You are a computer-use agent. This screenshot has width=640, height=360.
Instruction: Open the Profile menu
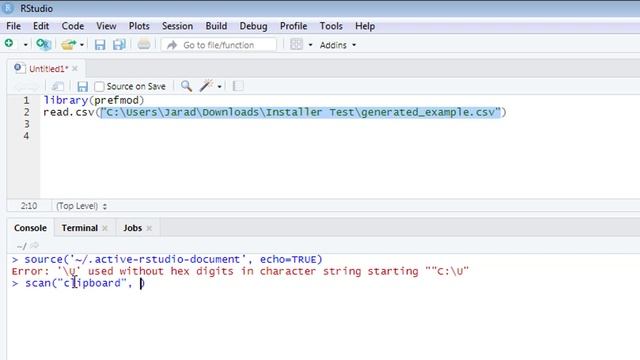tap(293, 26)
